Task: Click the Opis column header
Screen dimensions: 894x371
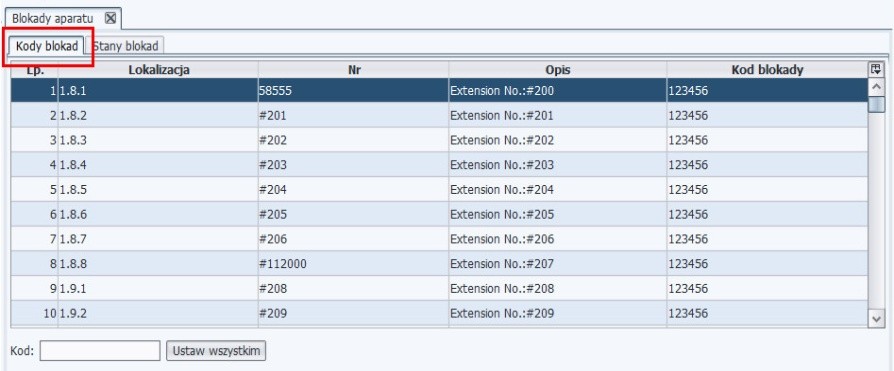Action: point(558,70)
